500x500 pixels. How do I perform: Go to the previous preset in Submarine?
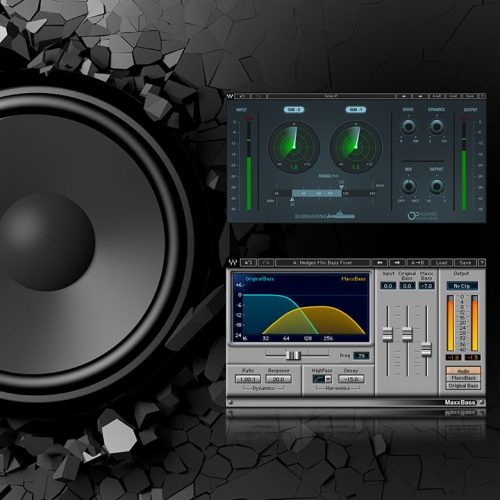point(404,96)
